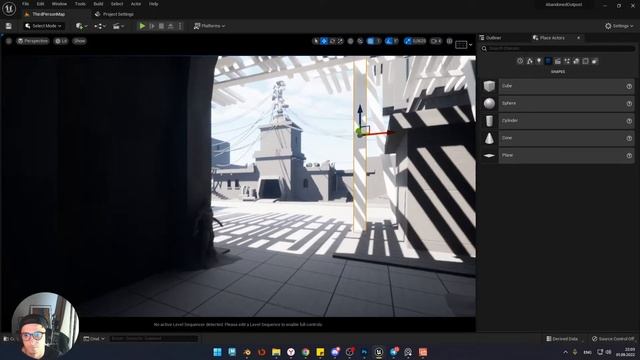Start play in editor with green Play button
This screenshot has width=640, height=360.
coord(142,26)
